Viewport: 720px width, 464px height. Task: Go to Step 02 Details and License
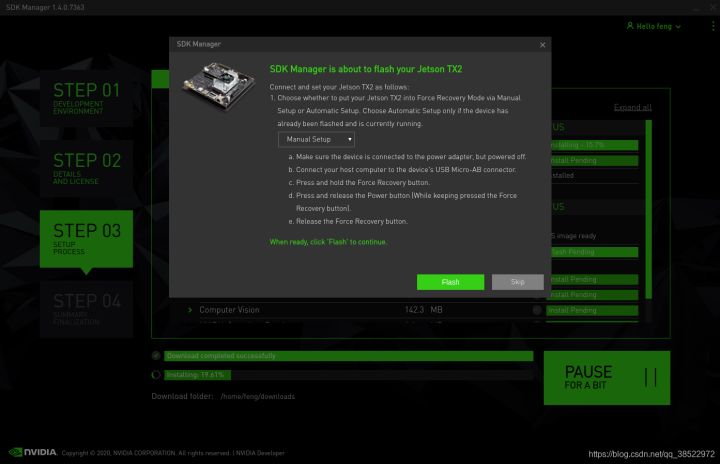[x=86, y=169]
